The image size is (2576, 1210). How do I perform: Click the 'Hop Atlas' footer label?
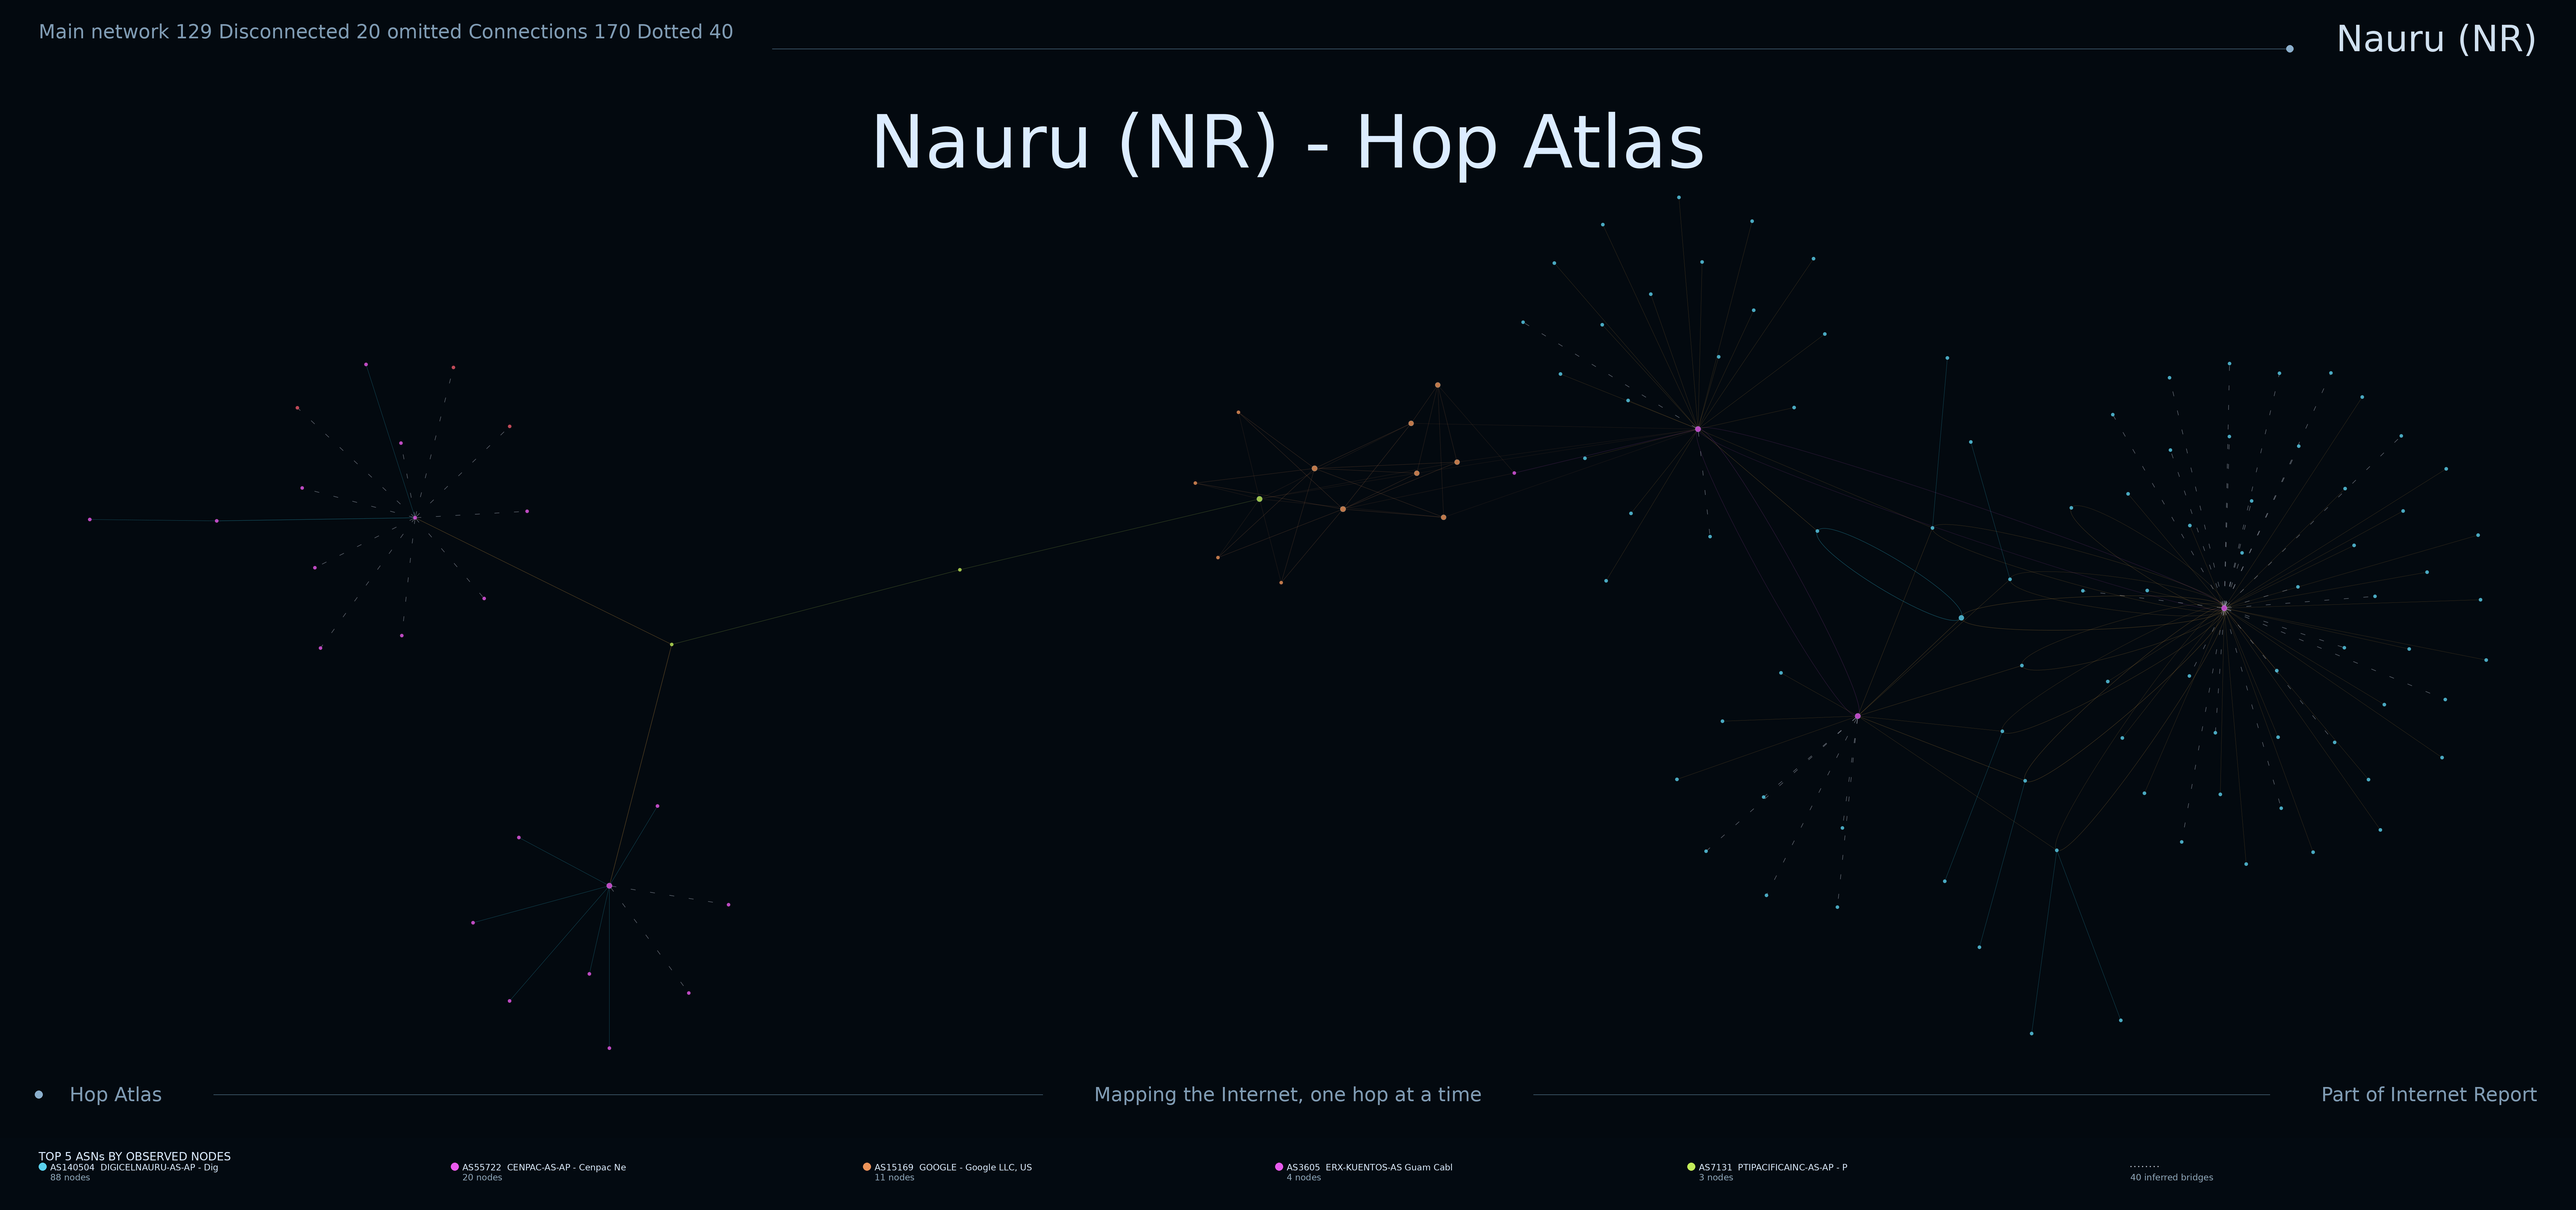[x=116, y=1095]
